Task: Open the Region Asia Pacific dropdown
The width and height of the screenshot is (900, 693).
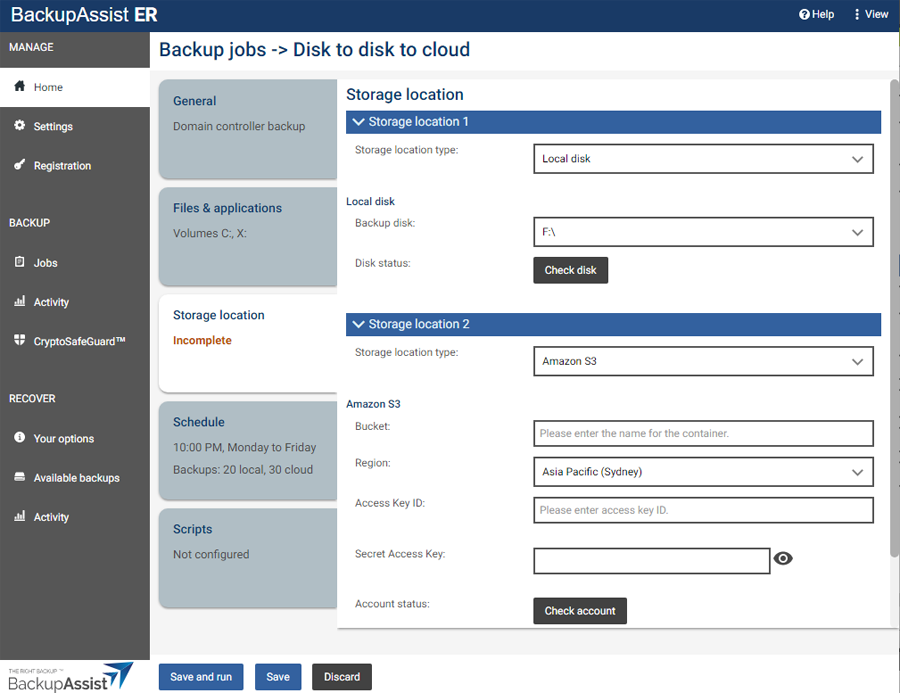Action: coord(703,472)
